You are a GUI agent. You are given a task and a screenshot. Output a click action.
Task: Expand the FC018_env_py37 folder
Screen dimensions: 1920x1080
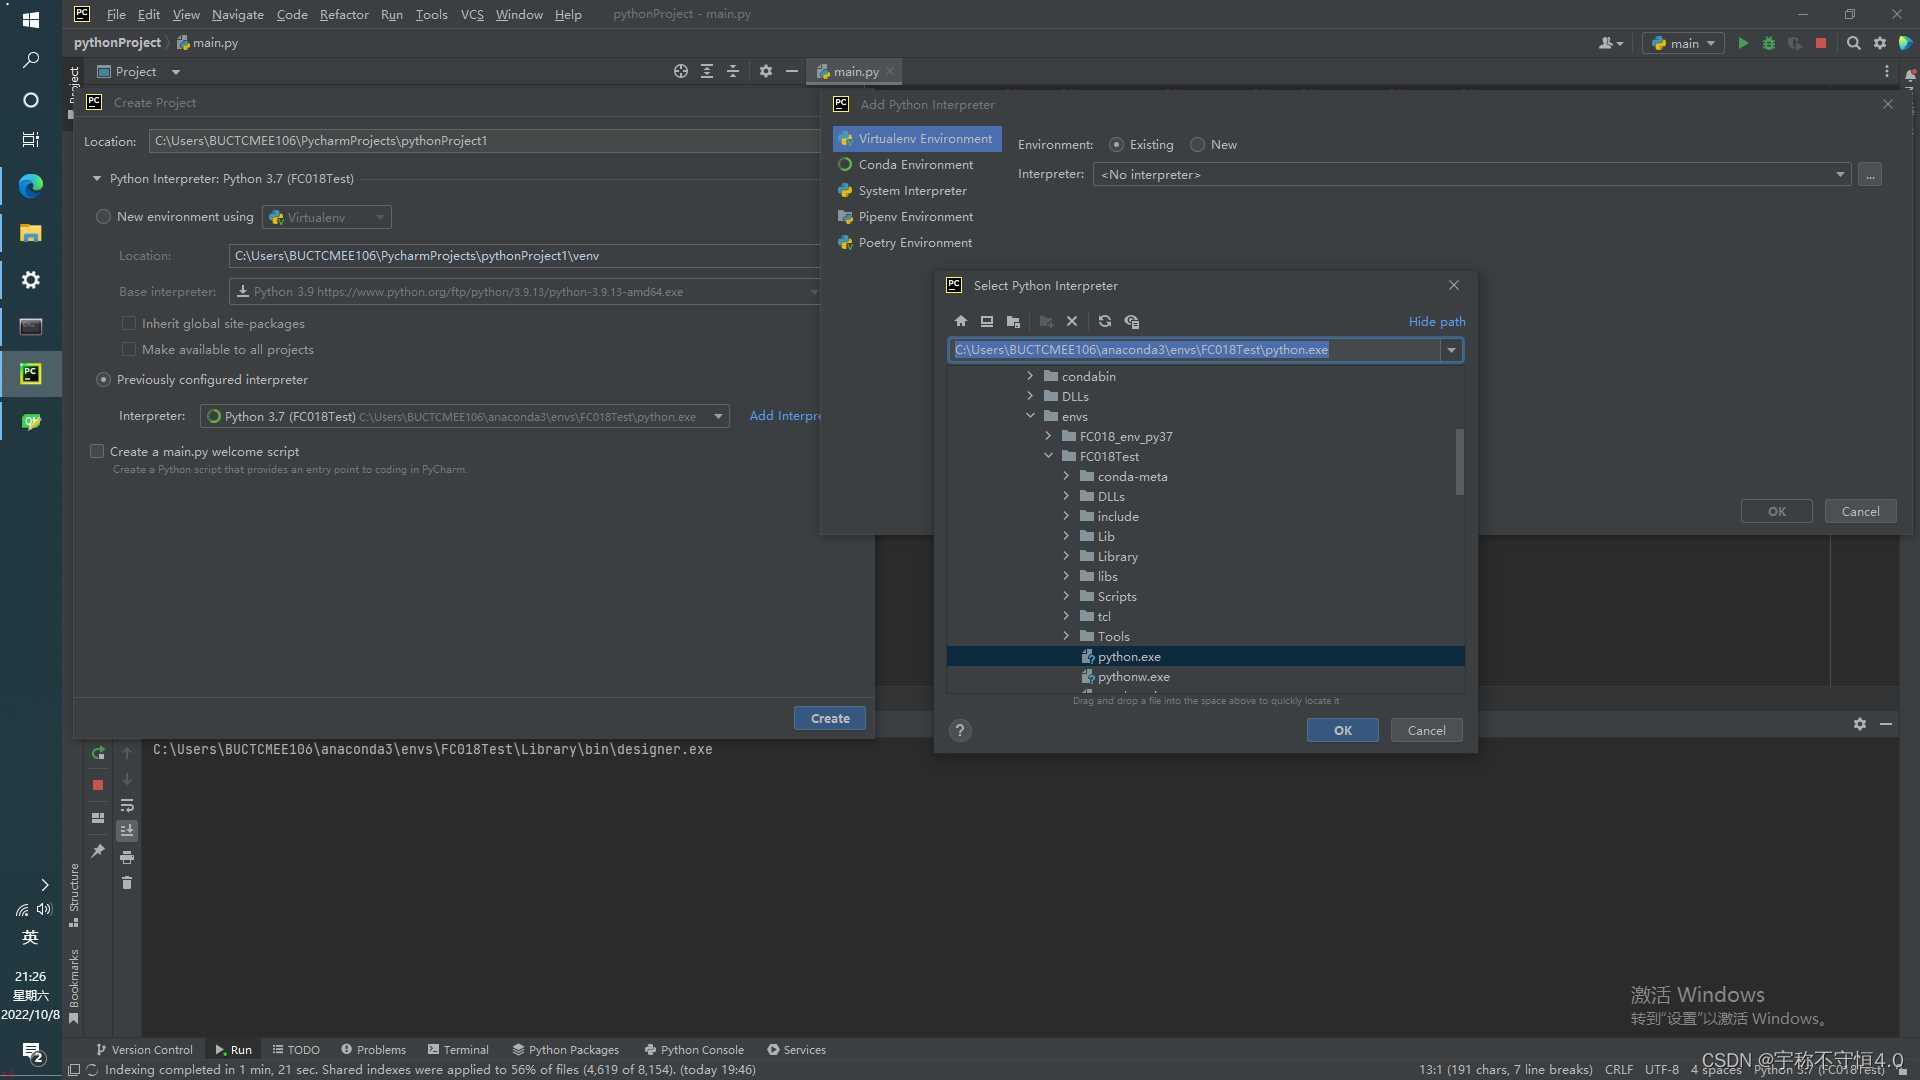pyautogui.click(x=1048, y=435)
